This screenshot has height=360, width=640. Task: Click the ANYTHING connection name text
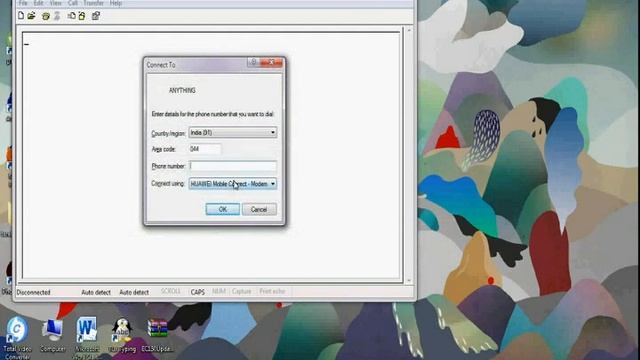182,90
